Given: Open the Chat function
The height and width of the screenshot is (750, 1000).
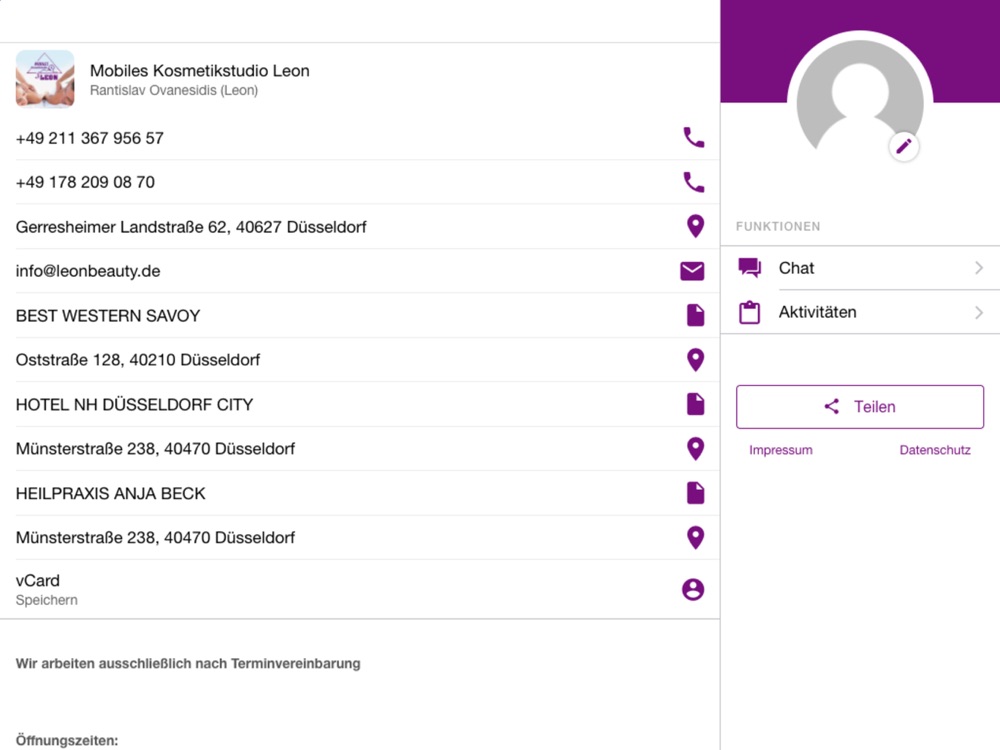Looking at the screenshot, I should pos(860,268).
